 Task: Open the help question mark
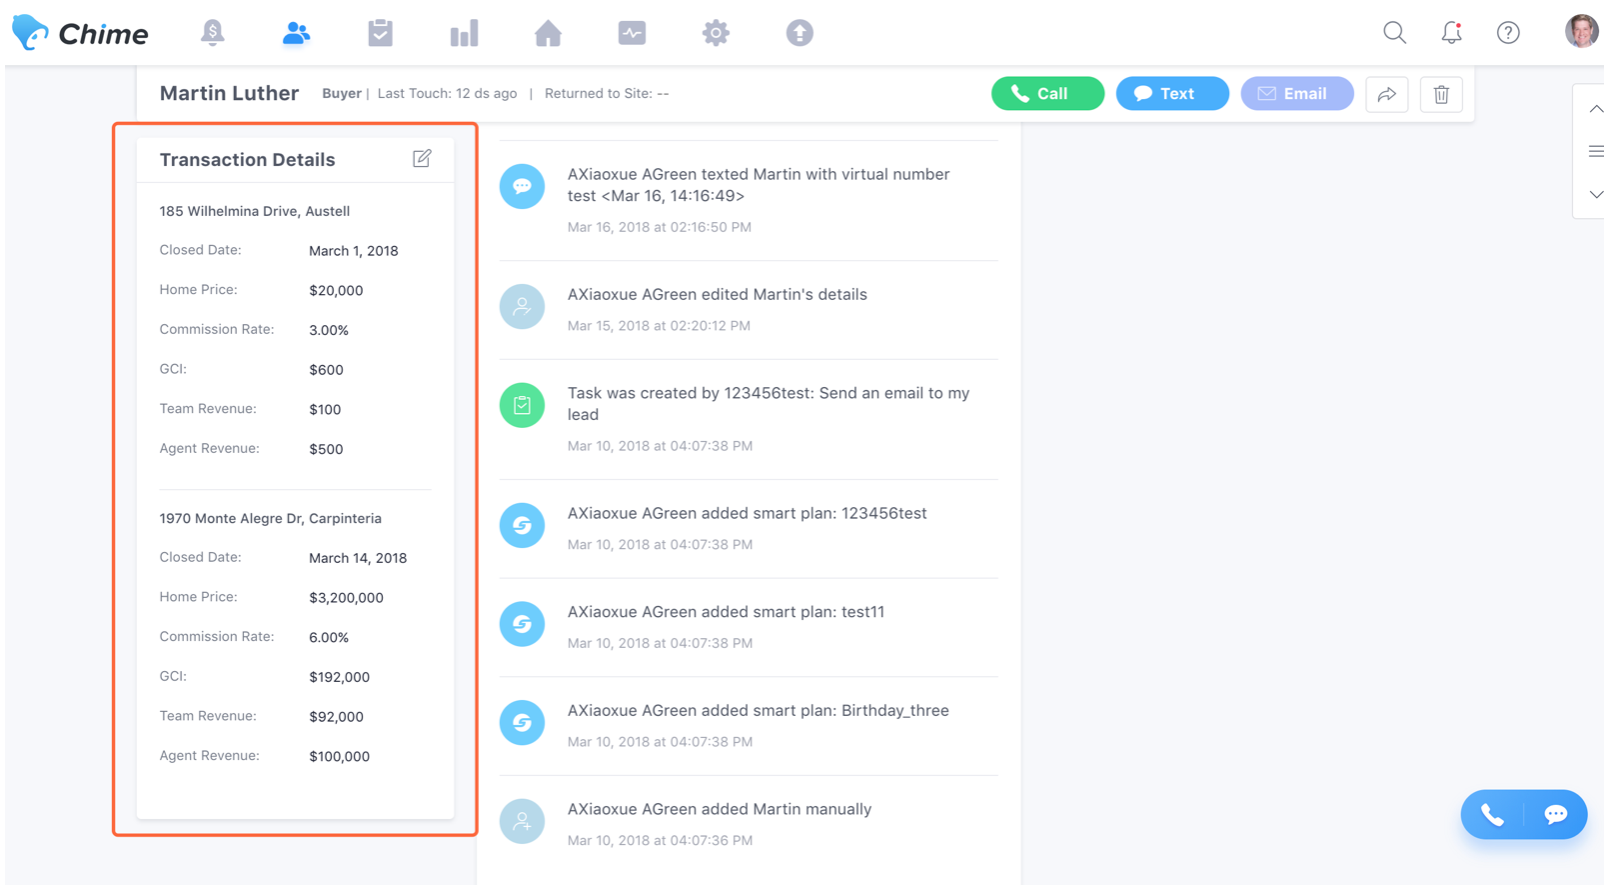tap(1509, 33)
